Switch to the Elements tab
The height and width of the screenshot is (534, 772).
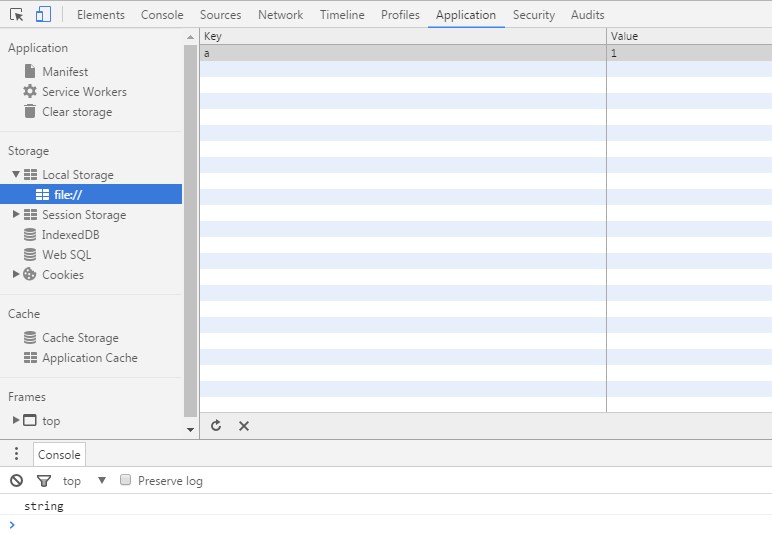100,15
